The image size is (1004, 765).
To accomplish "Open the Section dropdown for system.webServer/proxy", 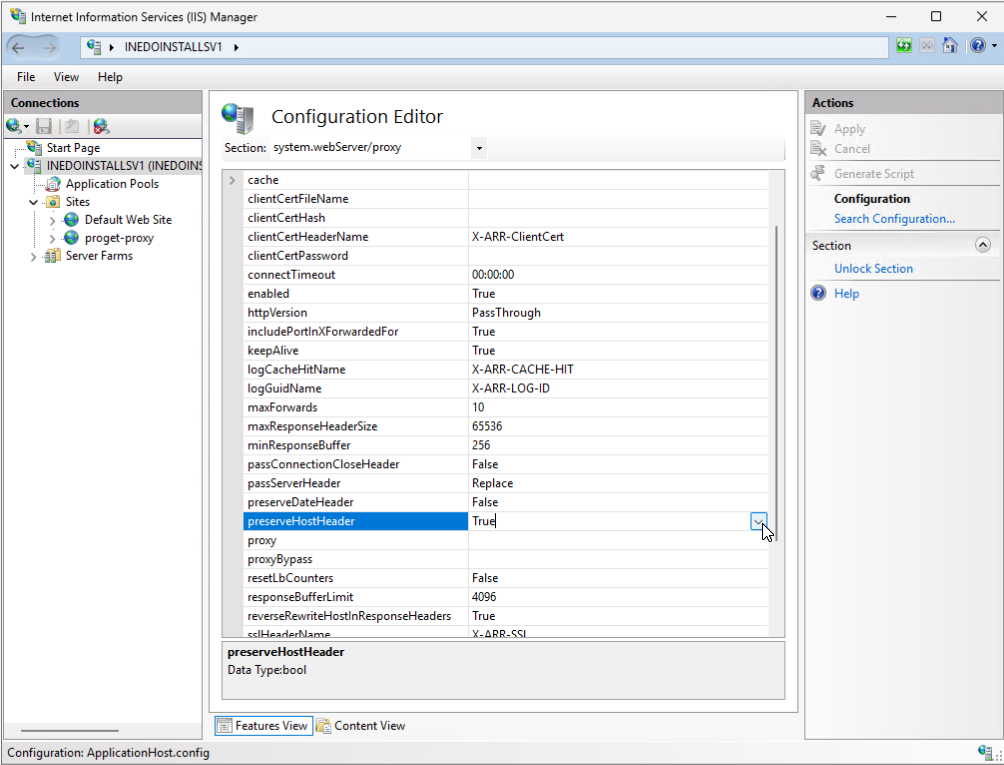I will 479,148.
